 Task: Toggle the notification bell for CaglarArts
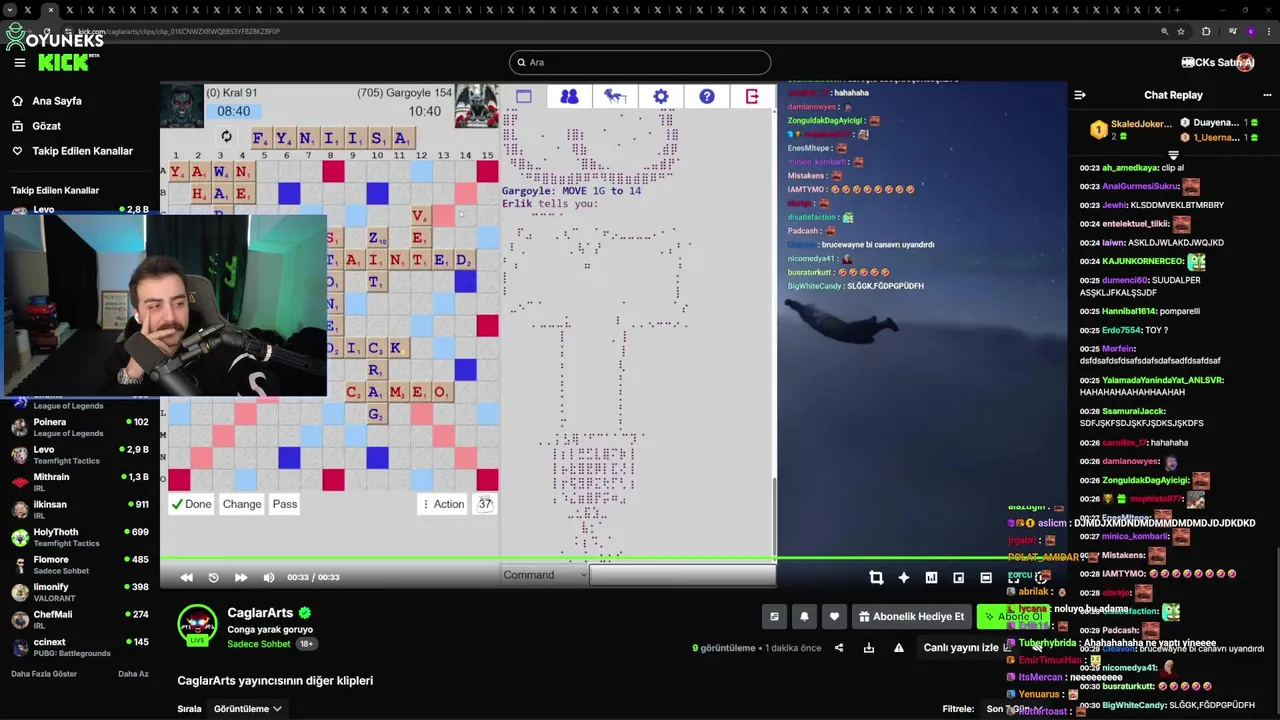[x=804, y=617]
